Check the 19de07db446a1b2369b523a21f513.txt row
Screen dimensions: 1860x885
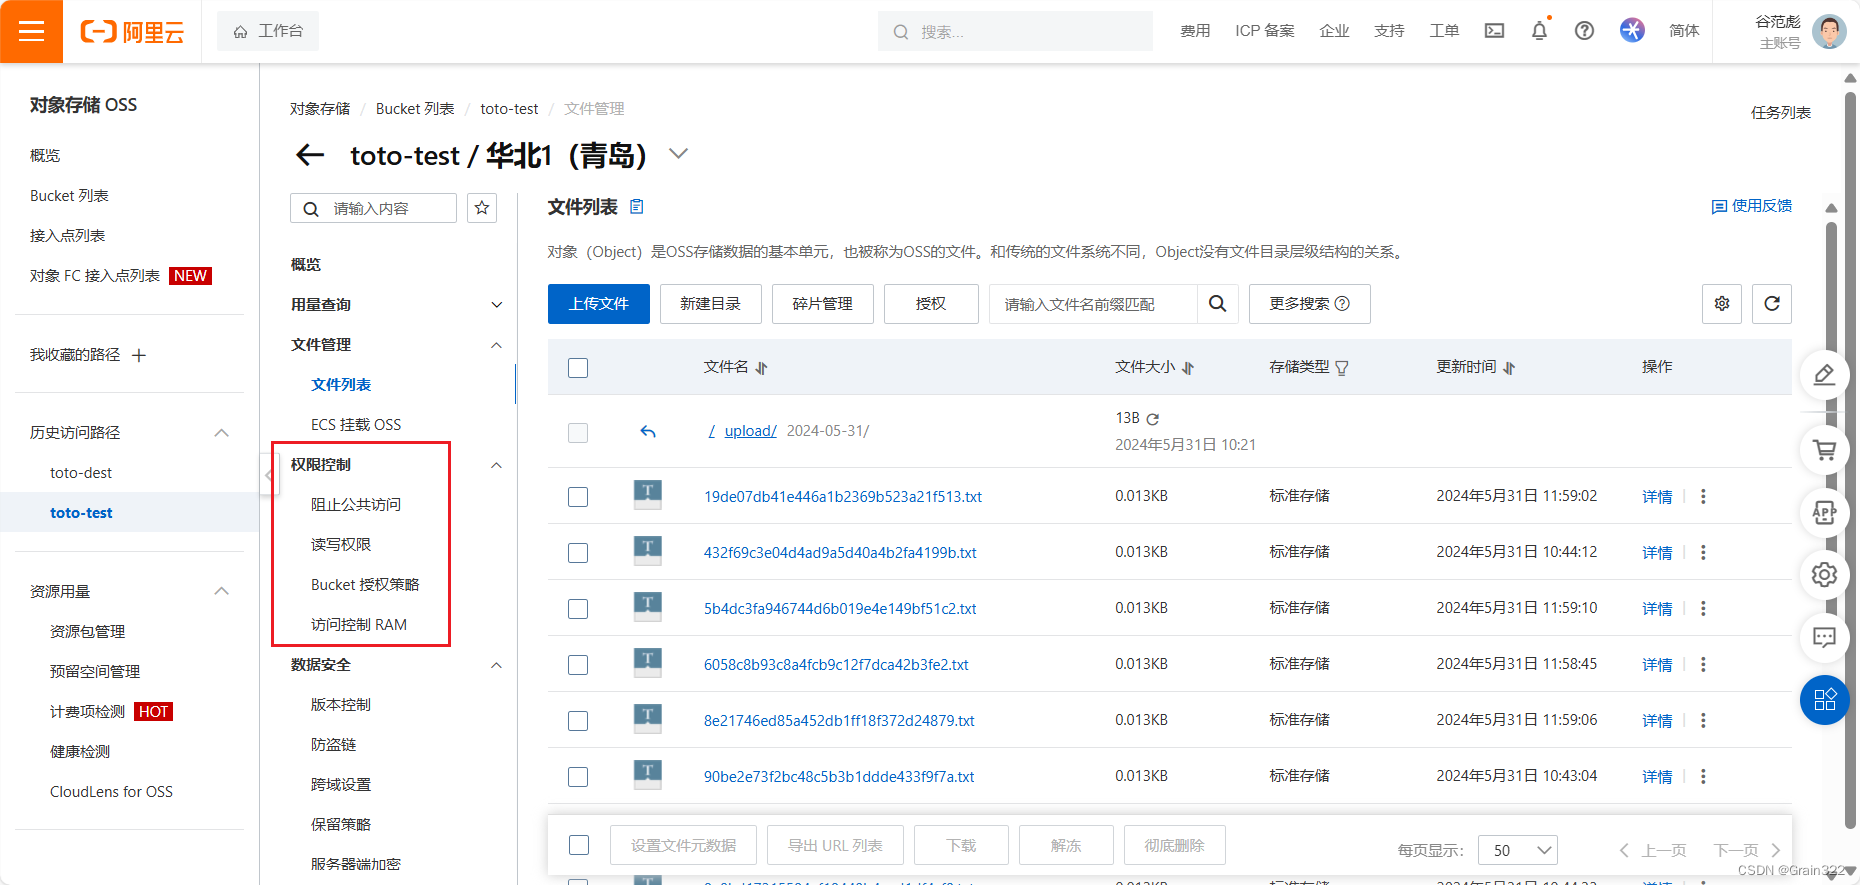tap(578, 497)
